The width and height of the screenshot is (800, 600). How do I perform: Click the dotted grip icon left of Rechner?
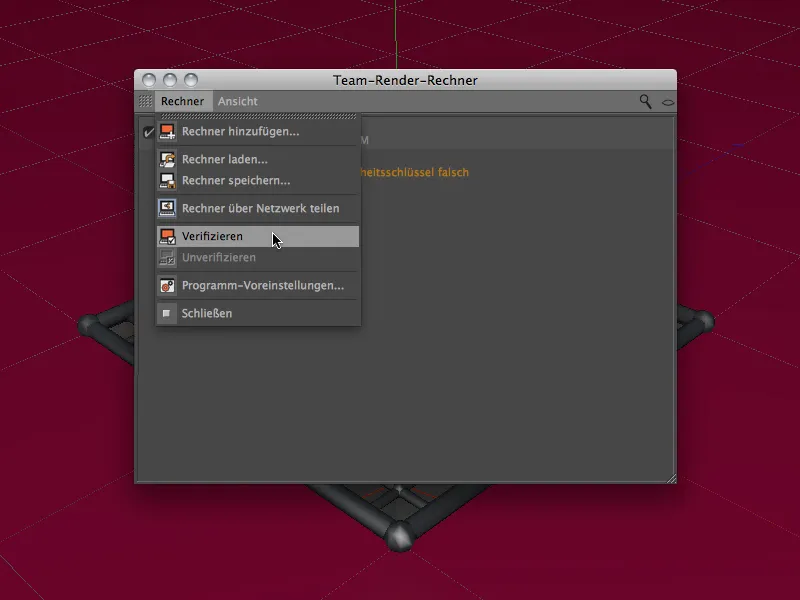click(145, 101)
